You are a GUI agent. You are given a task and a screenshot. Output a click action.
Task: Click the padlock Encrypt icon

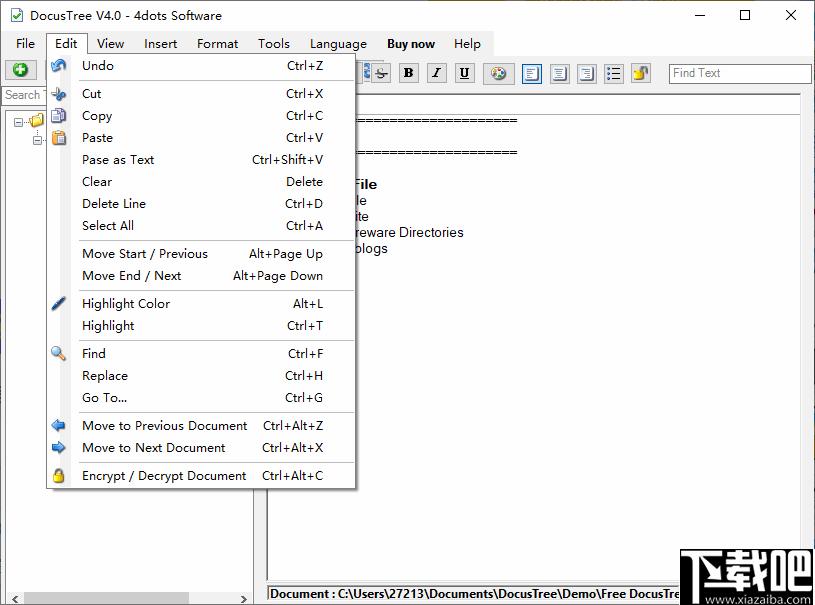[x=59, y=475]
